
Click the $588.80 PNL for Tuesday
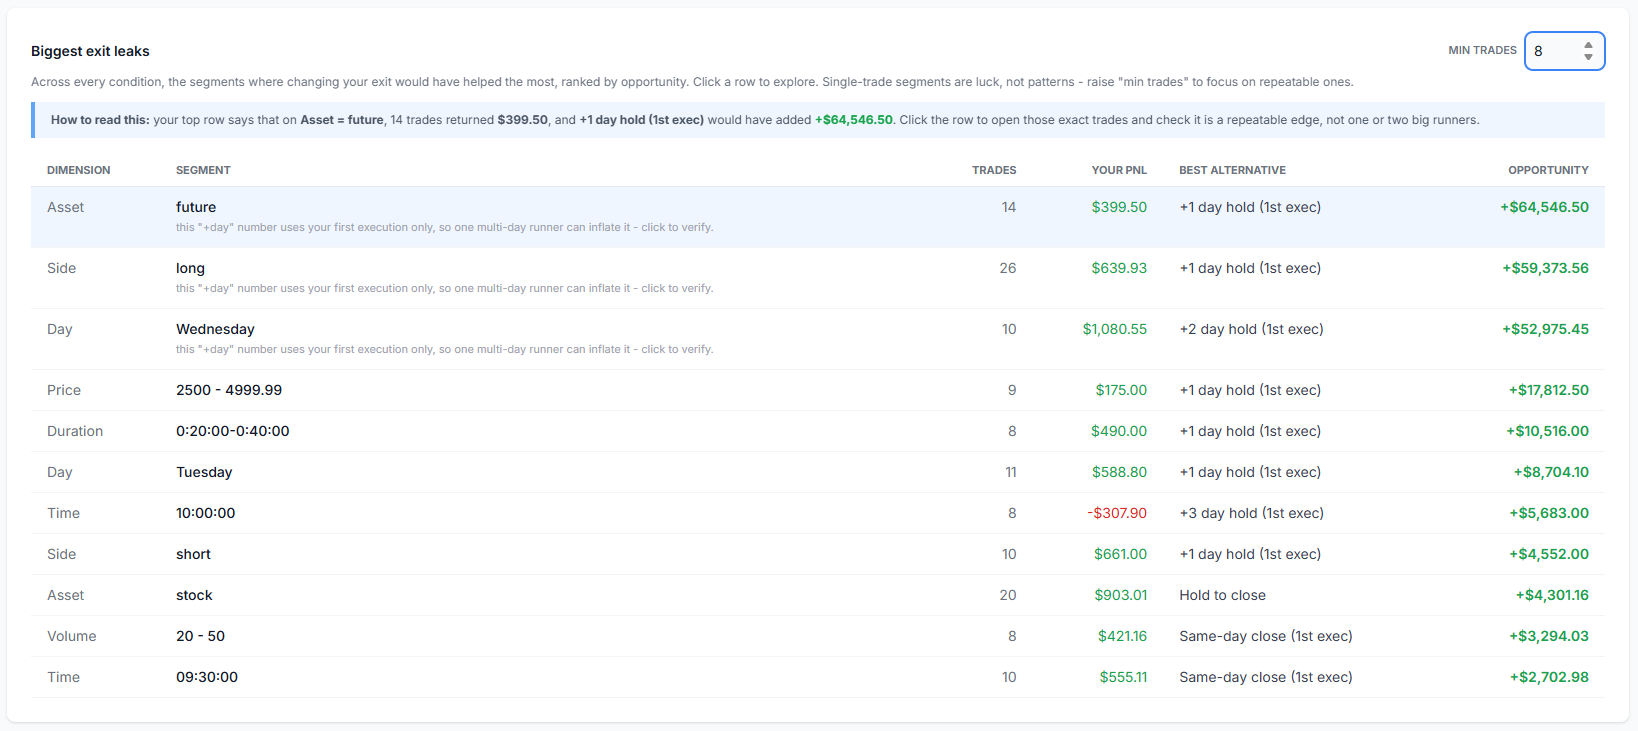click(x=1119, y=472)
